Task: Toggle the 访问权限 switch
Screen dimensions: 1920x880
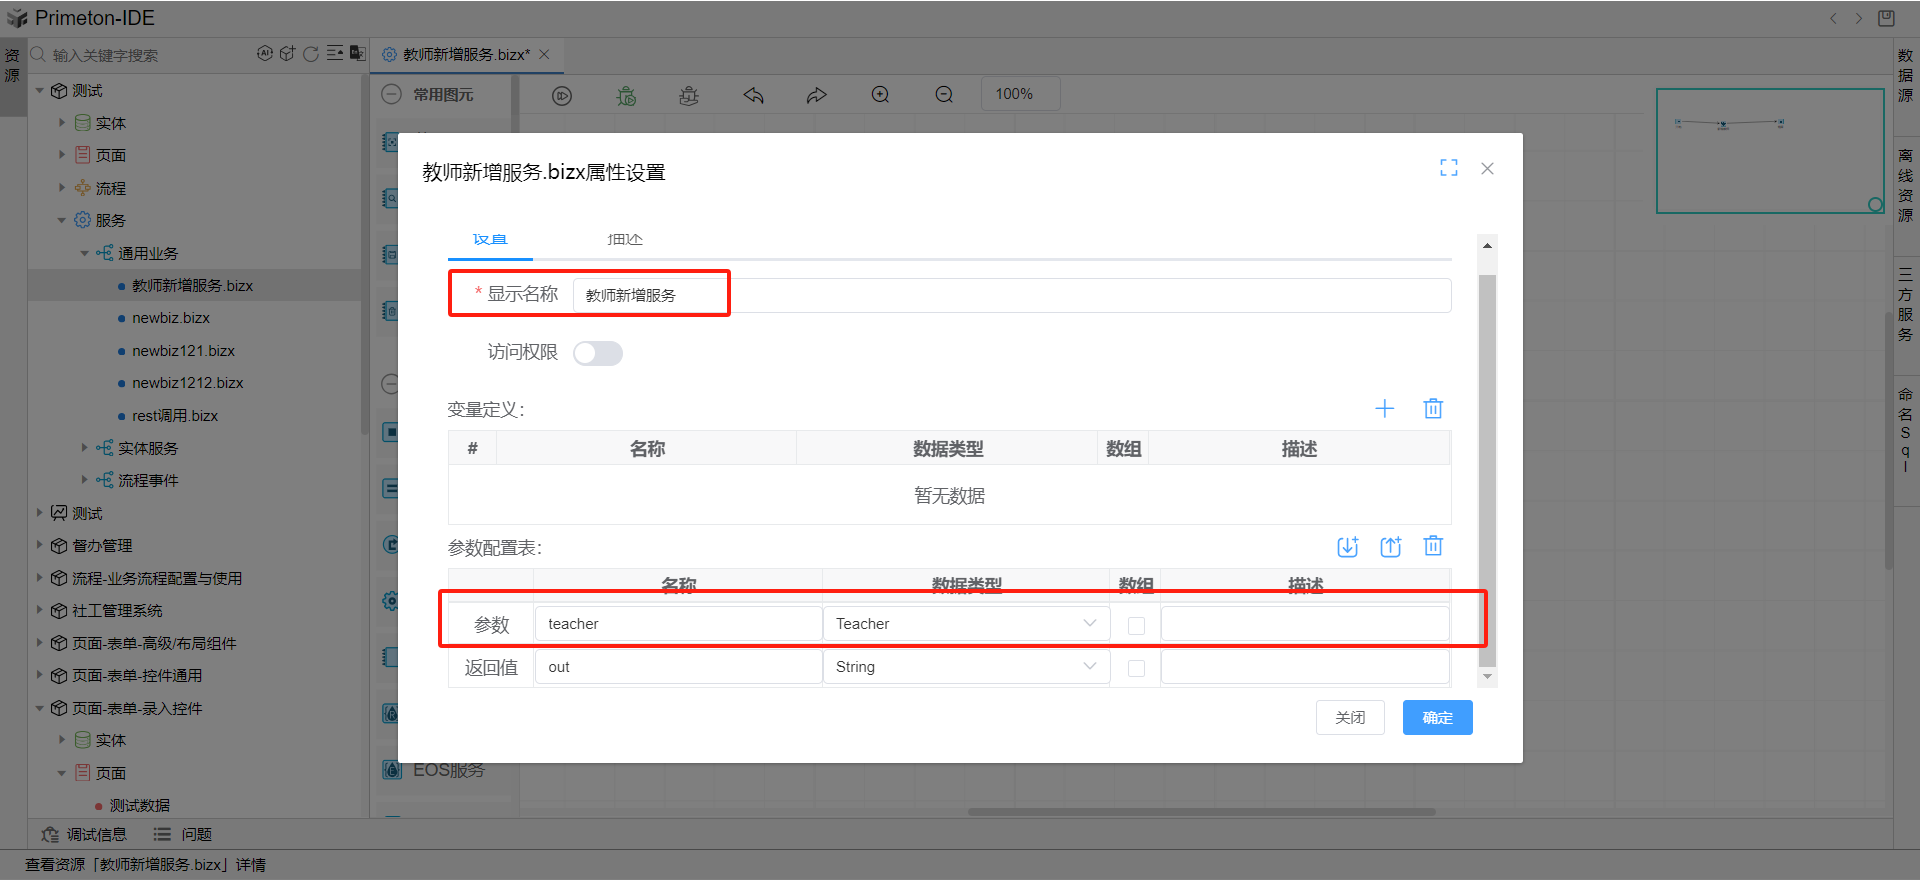Action: coord(598,353)
